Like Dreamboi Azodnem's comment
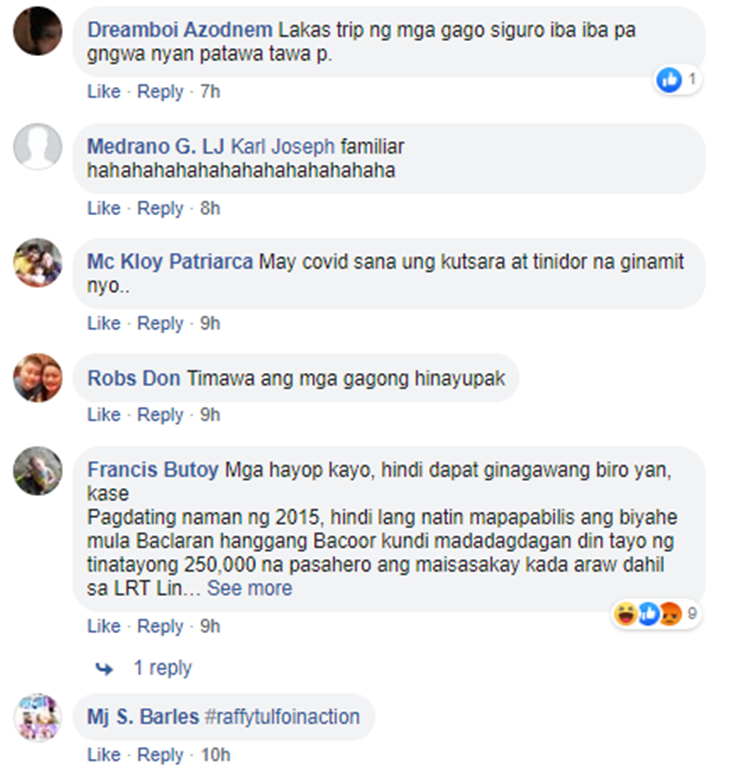This screenshot has height=775, width=750. [104, 91]
